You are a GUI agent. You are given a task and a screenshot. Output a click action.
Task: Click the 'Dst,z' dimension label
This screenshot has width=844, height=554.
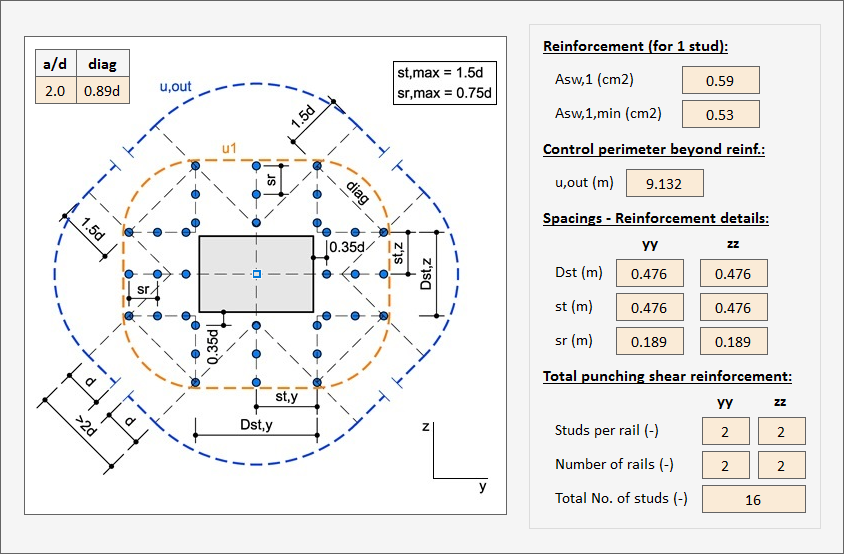click(x=426, y=275)
